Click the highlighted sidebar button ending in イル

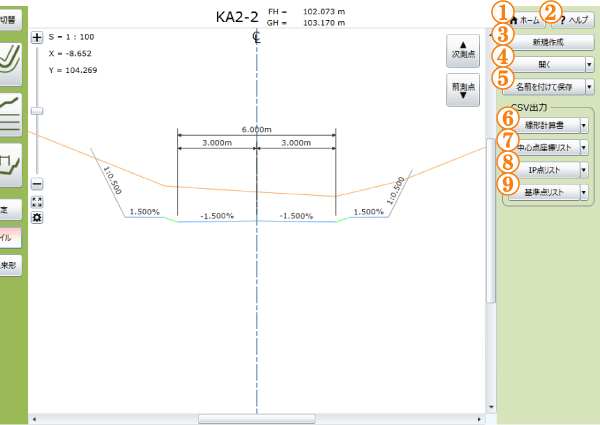[10, 238]
